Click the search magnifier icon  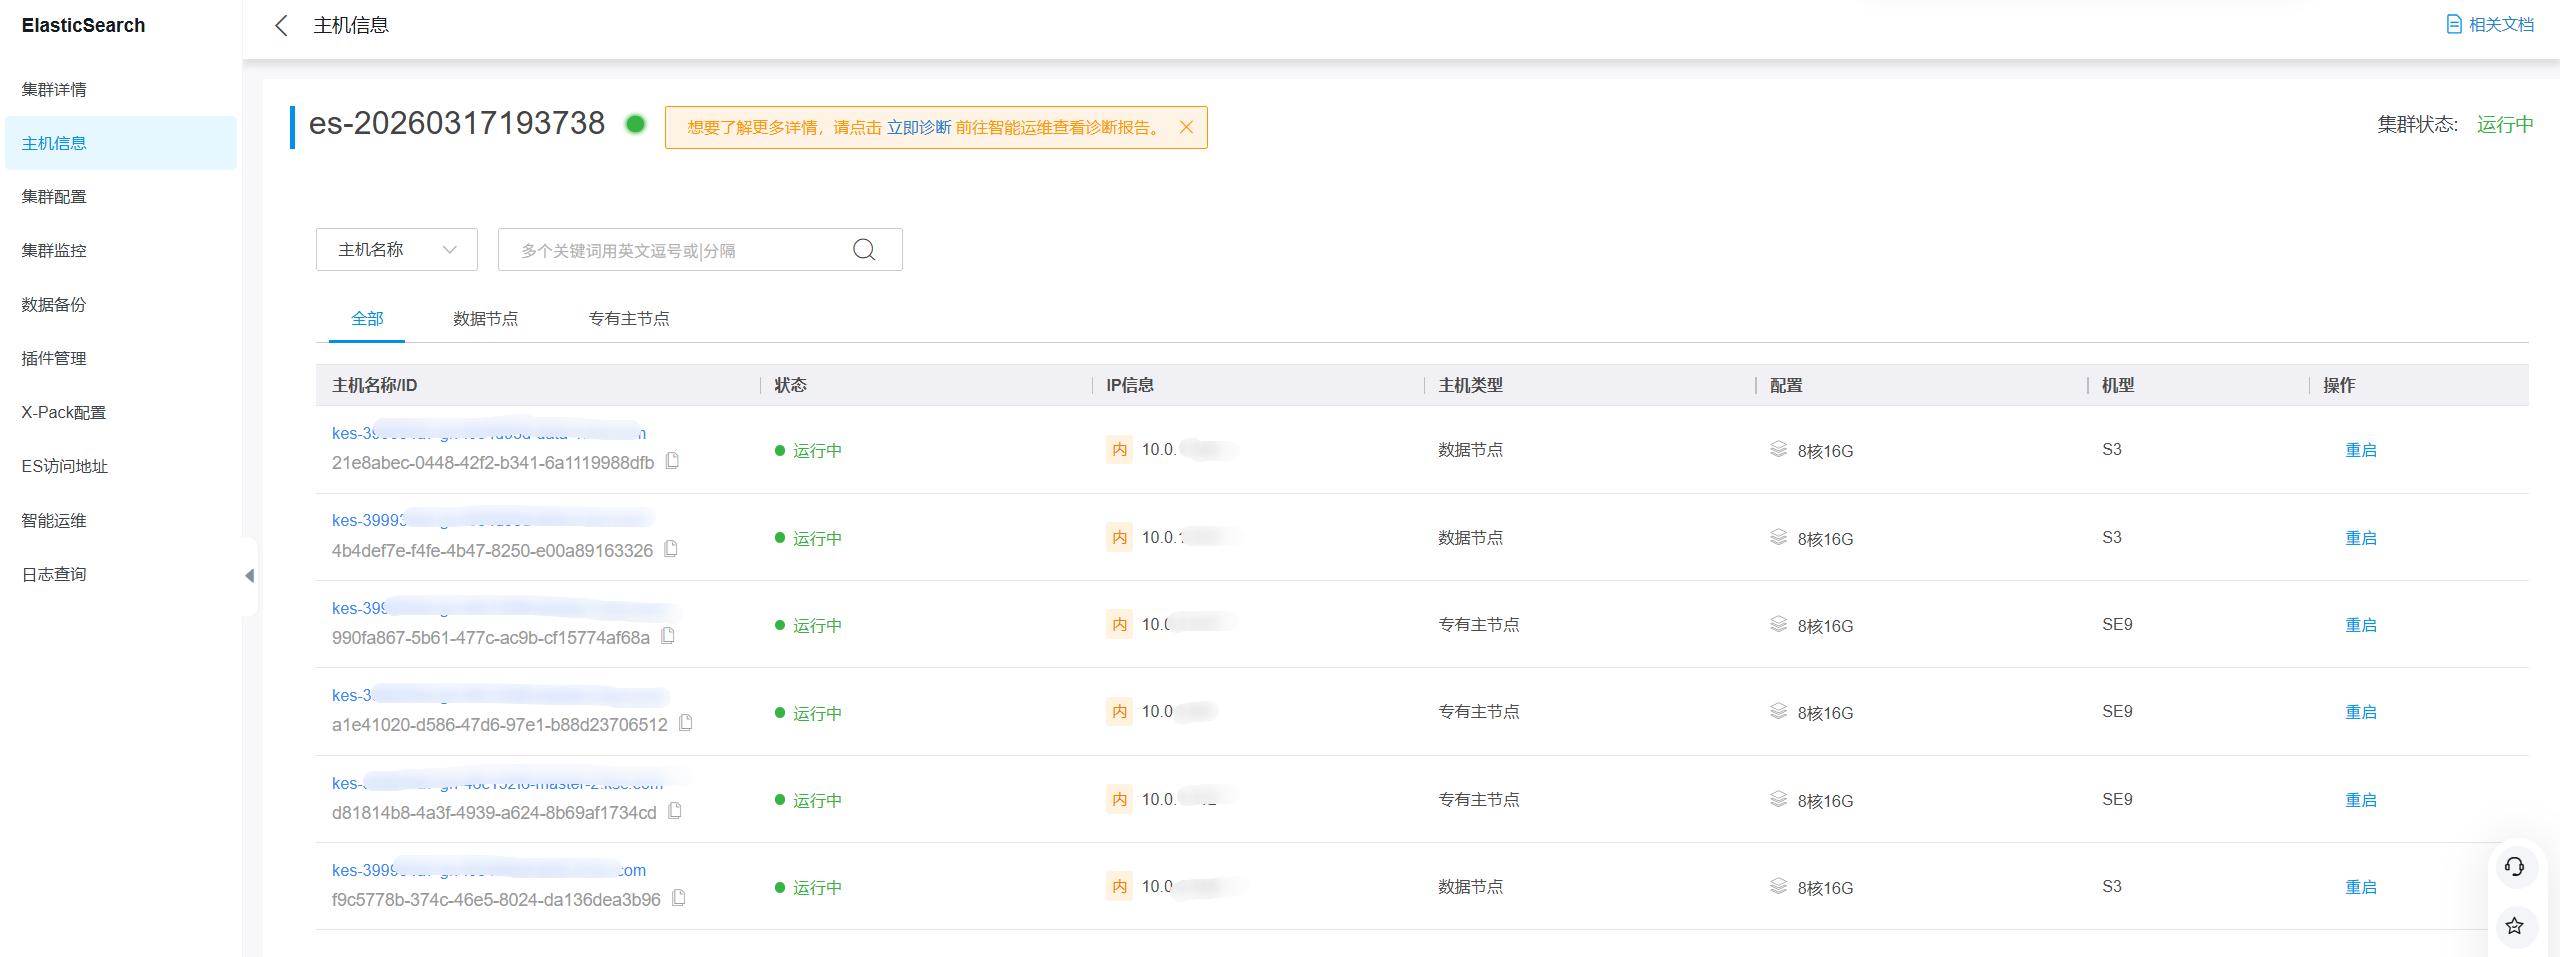click(x=864, y=250)
